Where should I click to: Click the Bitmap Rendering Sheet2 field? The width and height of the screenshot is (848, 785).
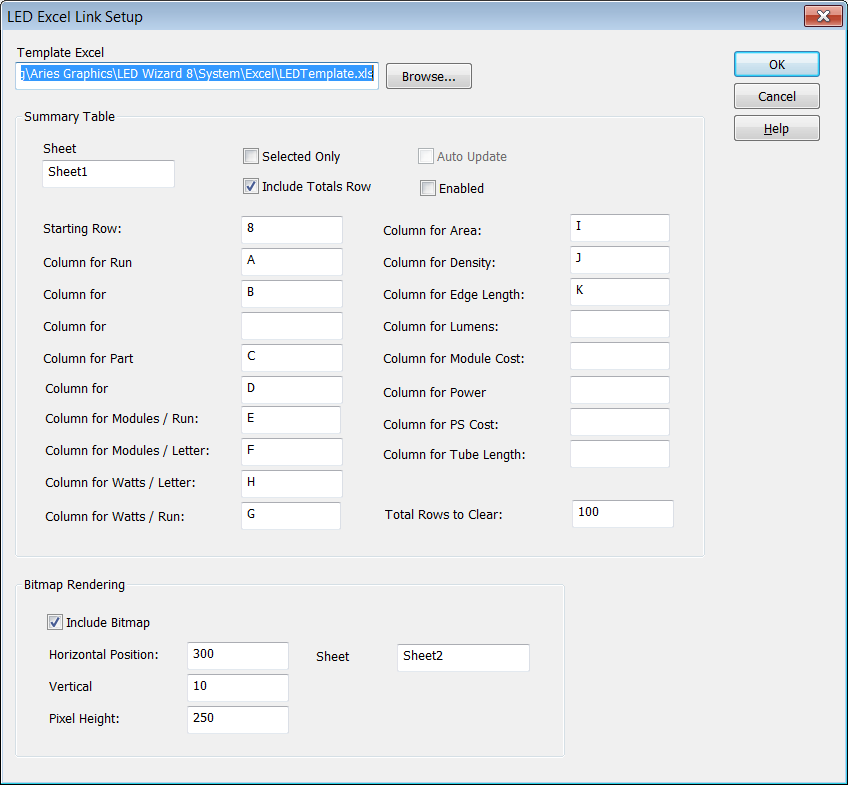(x=462, y=657)
